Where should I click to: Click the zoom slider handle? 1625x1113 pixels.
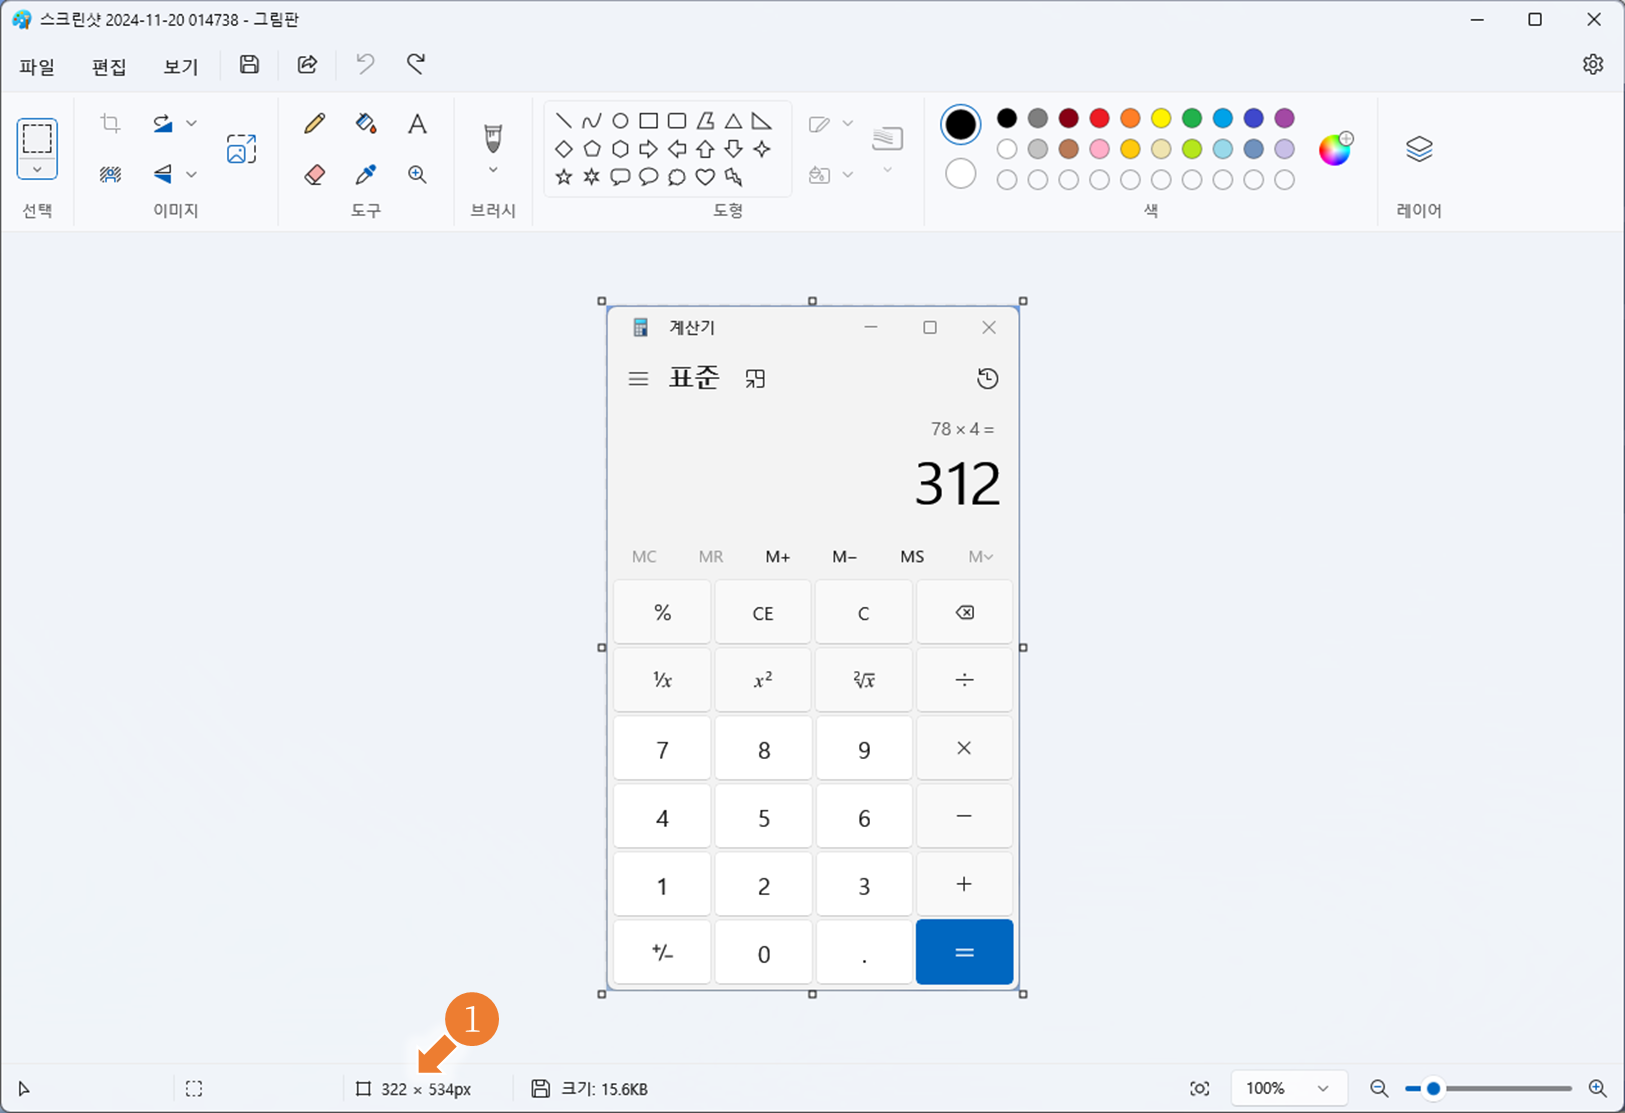[1433, 1089]
